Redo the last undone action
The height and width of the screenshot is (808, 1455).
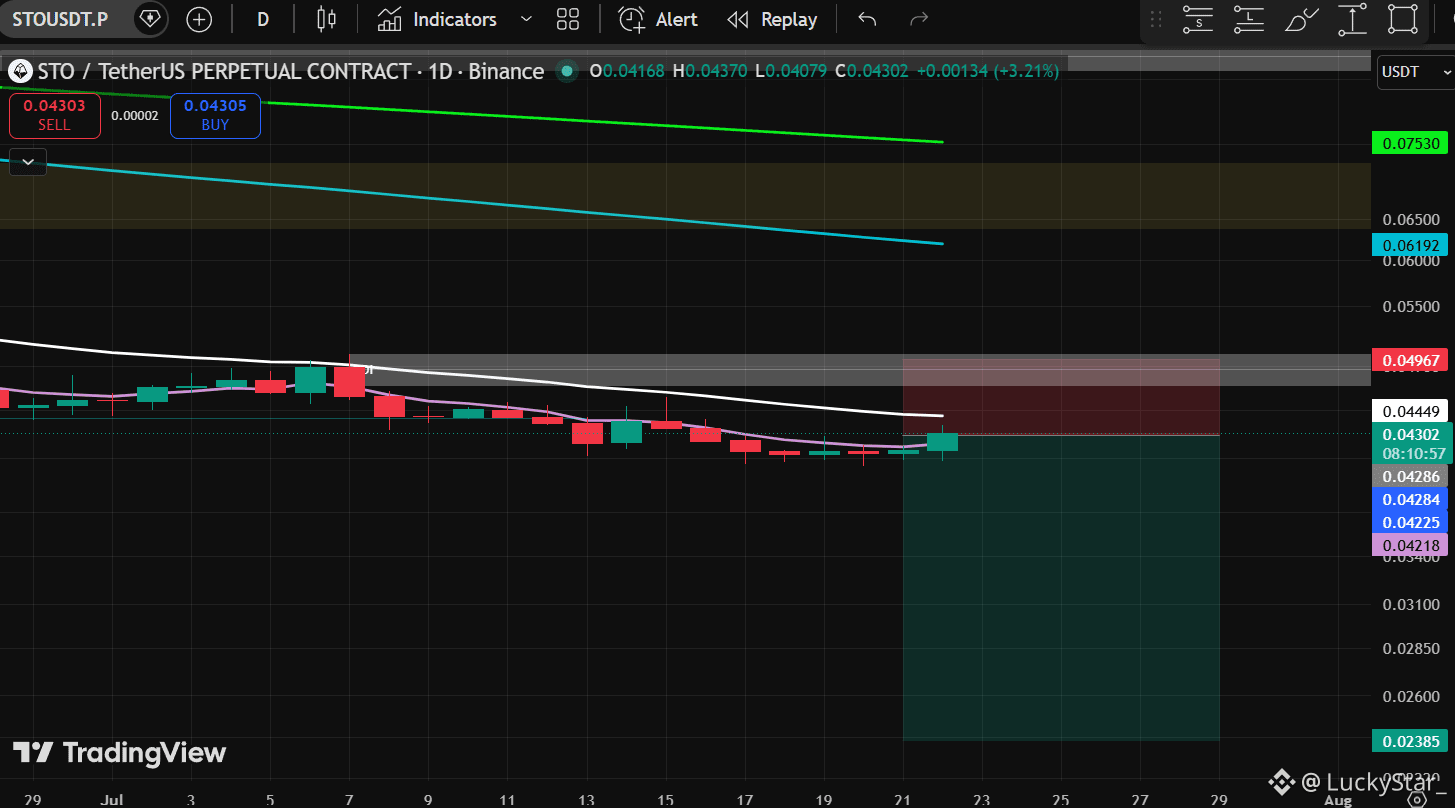[919, 19]
